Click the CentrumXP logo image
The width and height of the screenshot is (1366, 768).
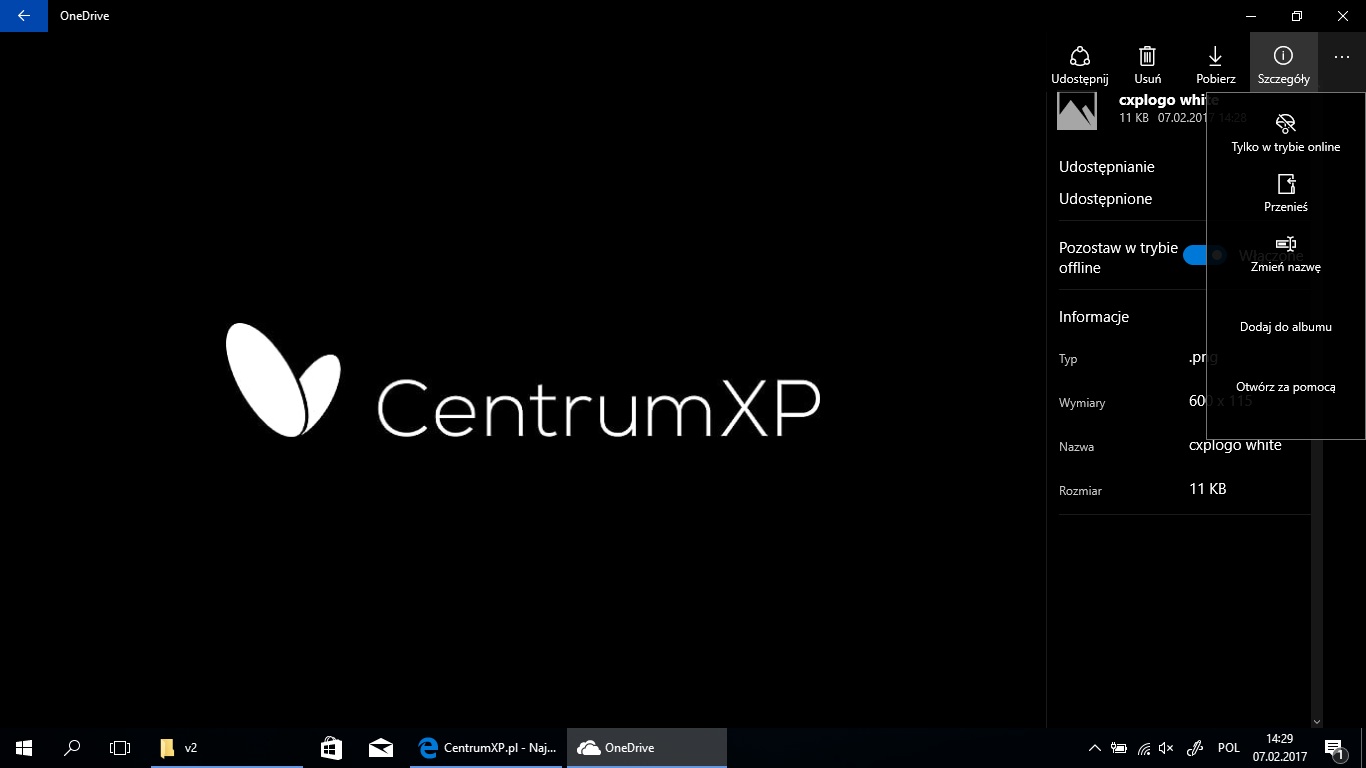pos(523,380)
